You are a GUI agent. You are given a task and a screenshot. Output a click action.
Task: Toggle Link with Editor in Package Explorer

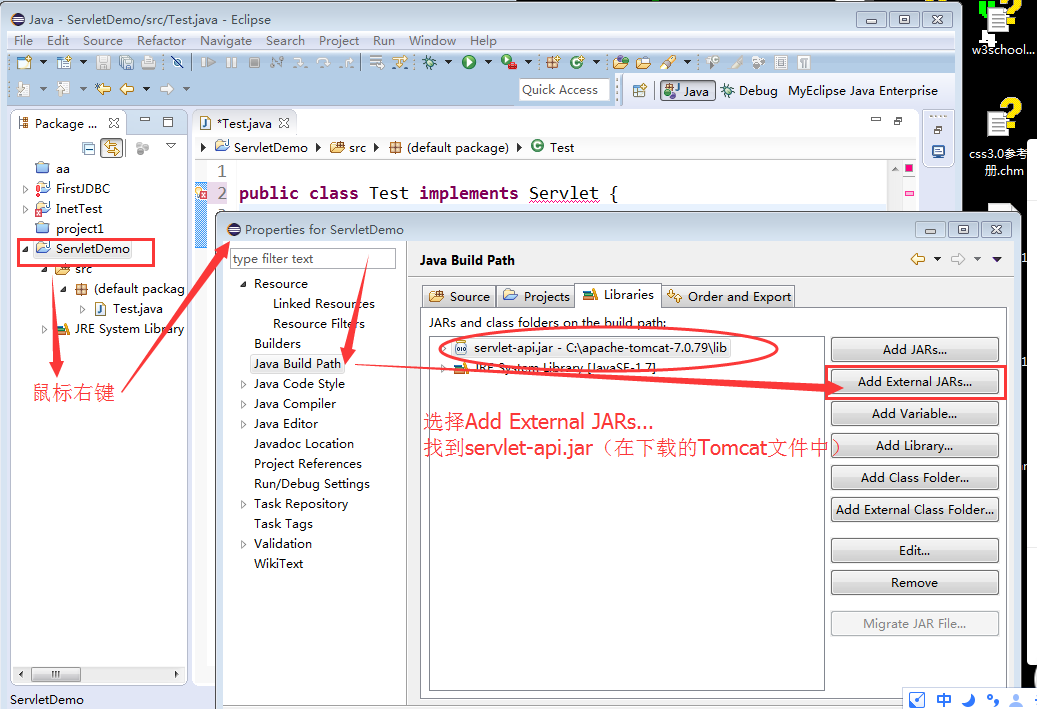pos(112,148)
